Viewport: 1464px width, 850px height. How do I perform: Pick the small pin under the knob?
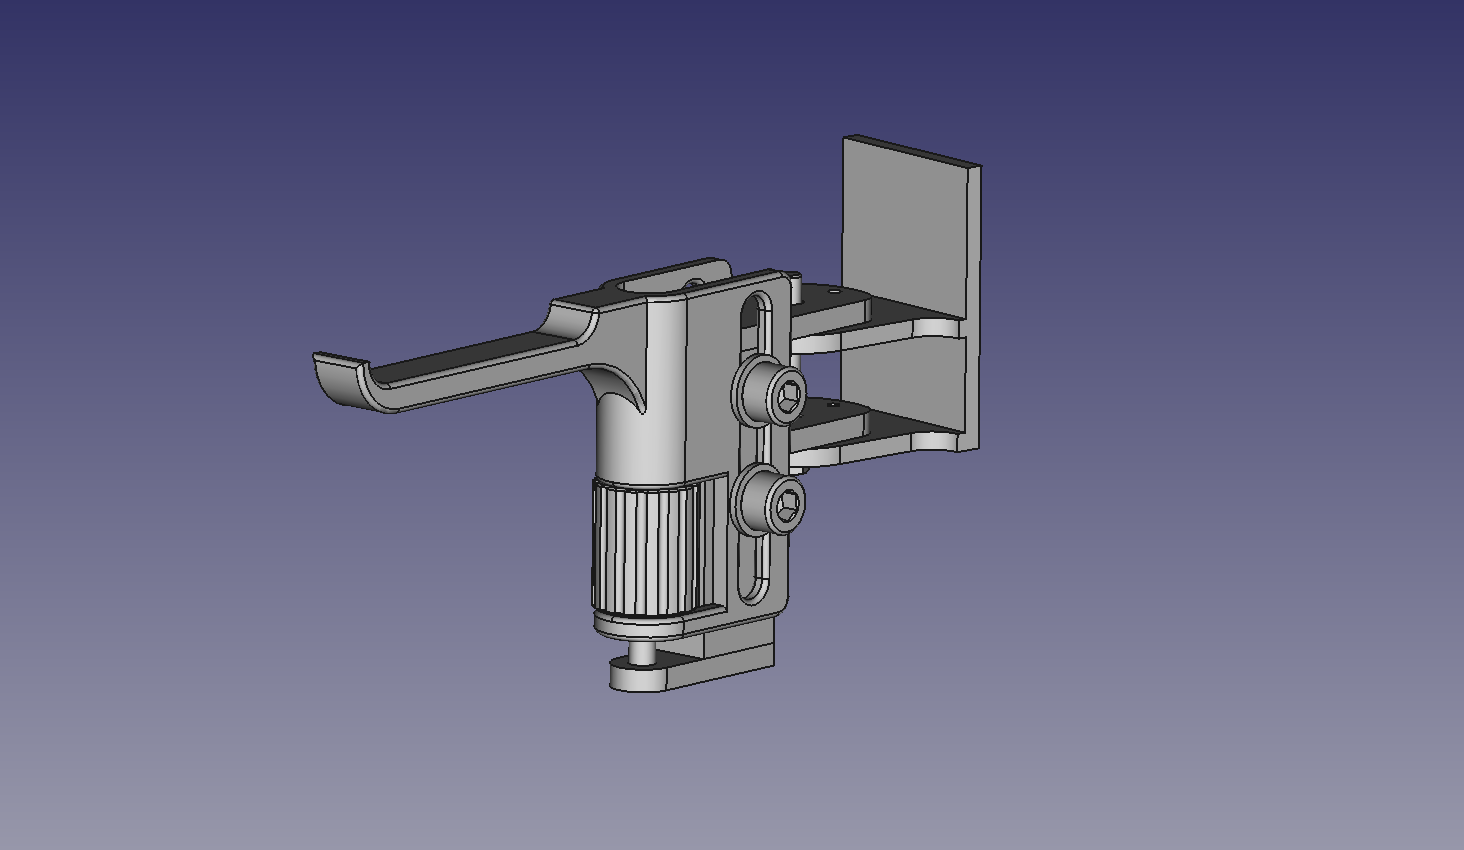pyautogui.click(x=643, y=652)
